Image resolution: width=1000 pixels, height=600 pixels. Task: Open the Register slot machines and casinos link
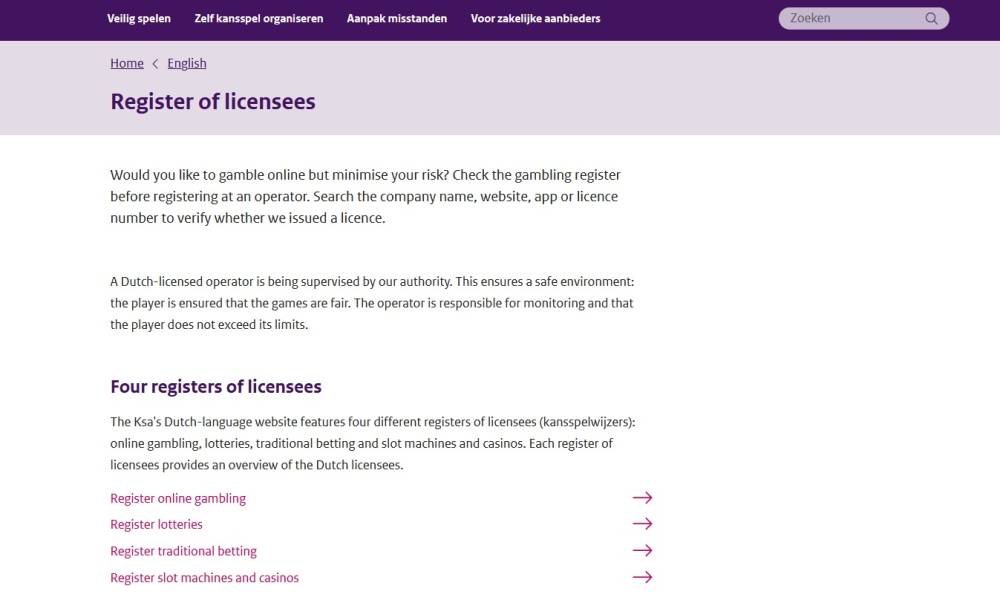click(204, 577)
